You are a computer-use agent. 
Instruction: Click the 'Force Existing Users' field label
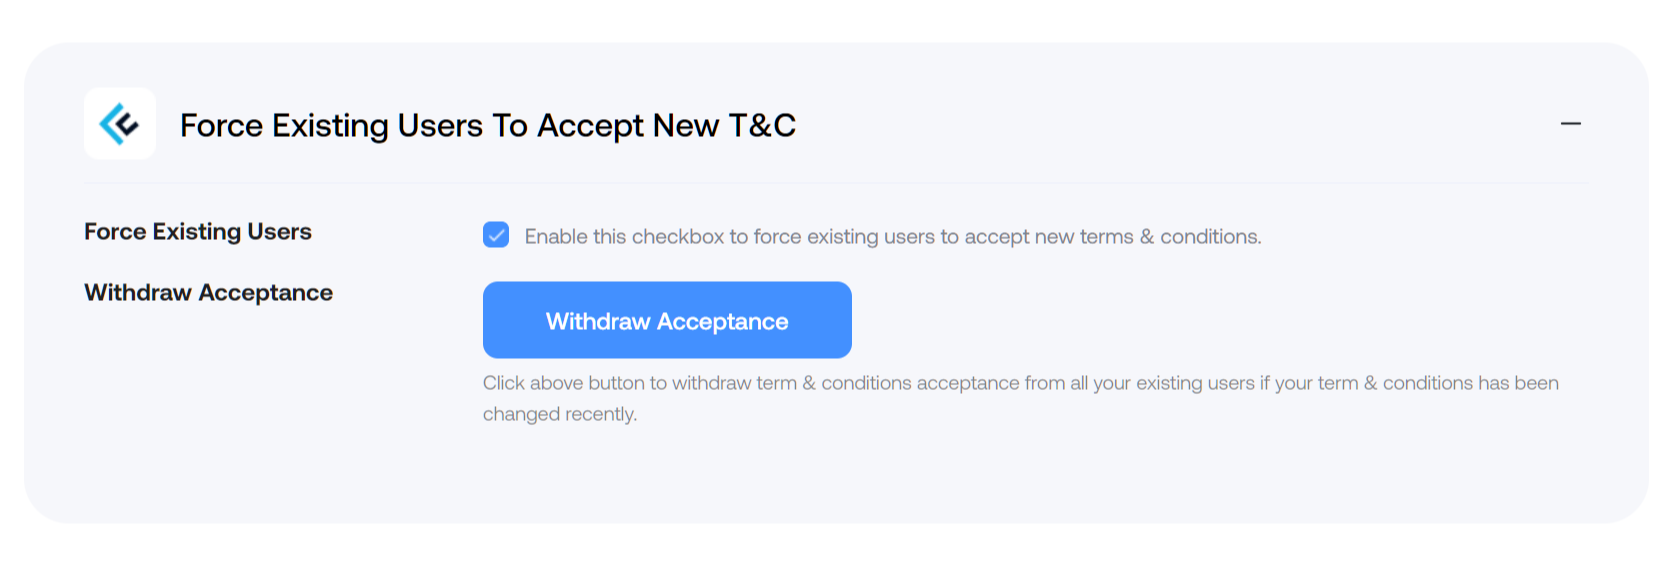(x=198, y=232)
